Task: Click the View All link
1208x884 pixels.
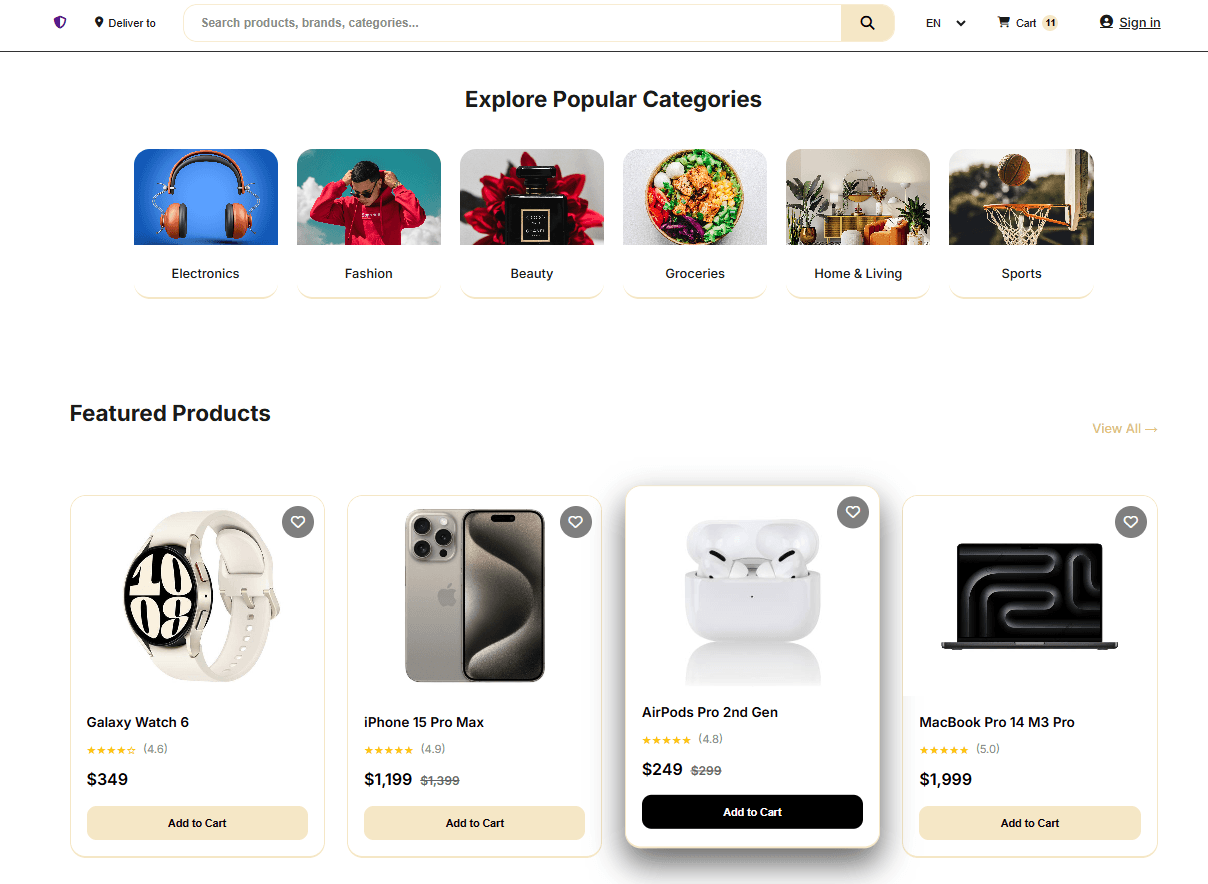Action: click(1125, 428)
